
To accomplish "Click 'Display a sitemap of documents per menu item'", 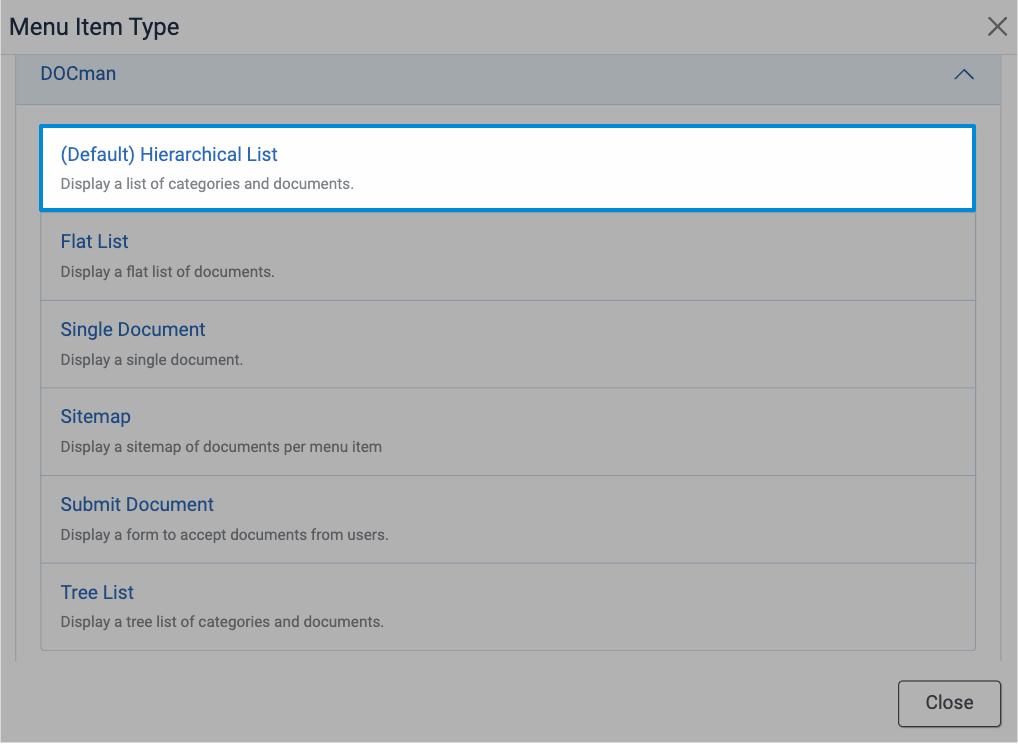I will point(221,447).
